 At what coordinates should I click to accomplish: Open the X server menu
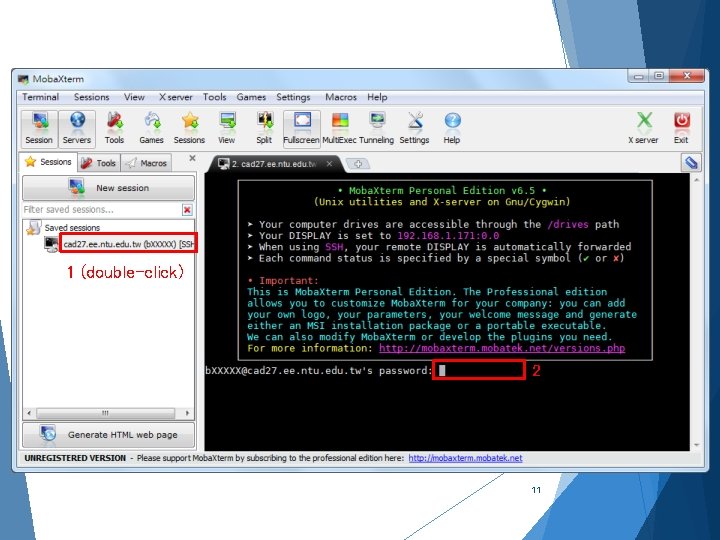coord(175,97)
